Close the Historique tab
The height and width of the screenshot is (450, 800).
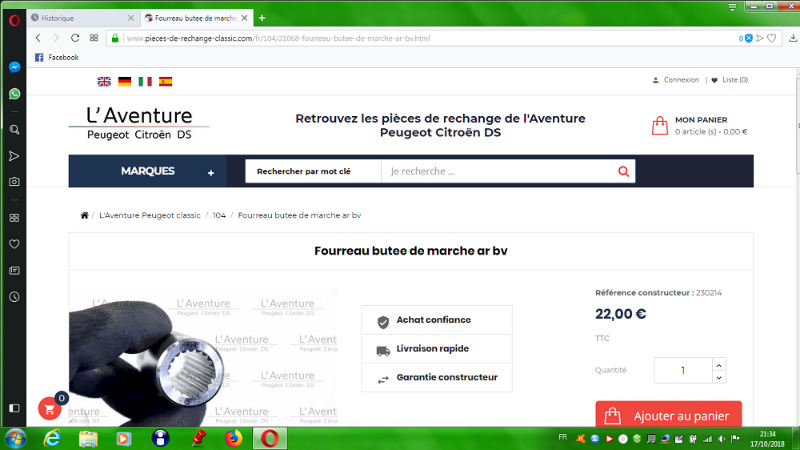click(x=131, y=18)
